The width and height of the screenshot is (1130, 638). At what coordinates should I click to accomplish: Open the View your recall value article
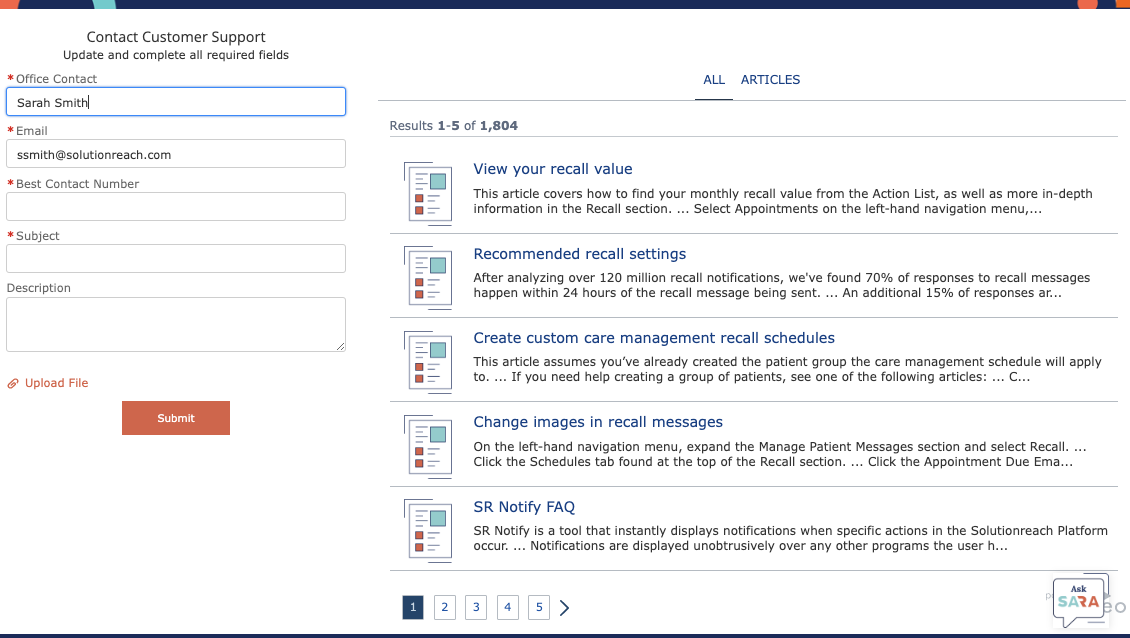point(552,168)
